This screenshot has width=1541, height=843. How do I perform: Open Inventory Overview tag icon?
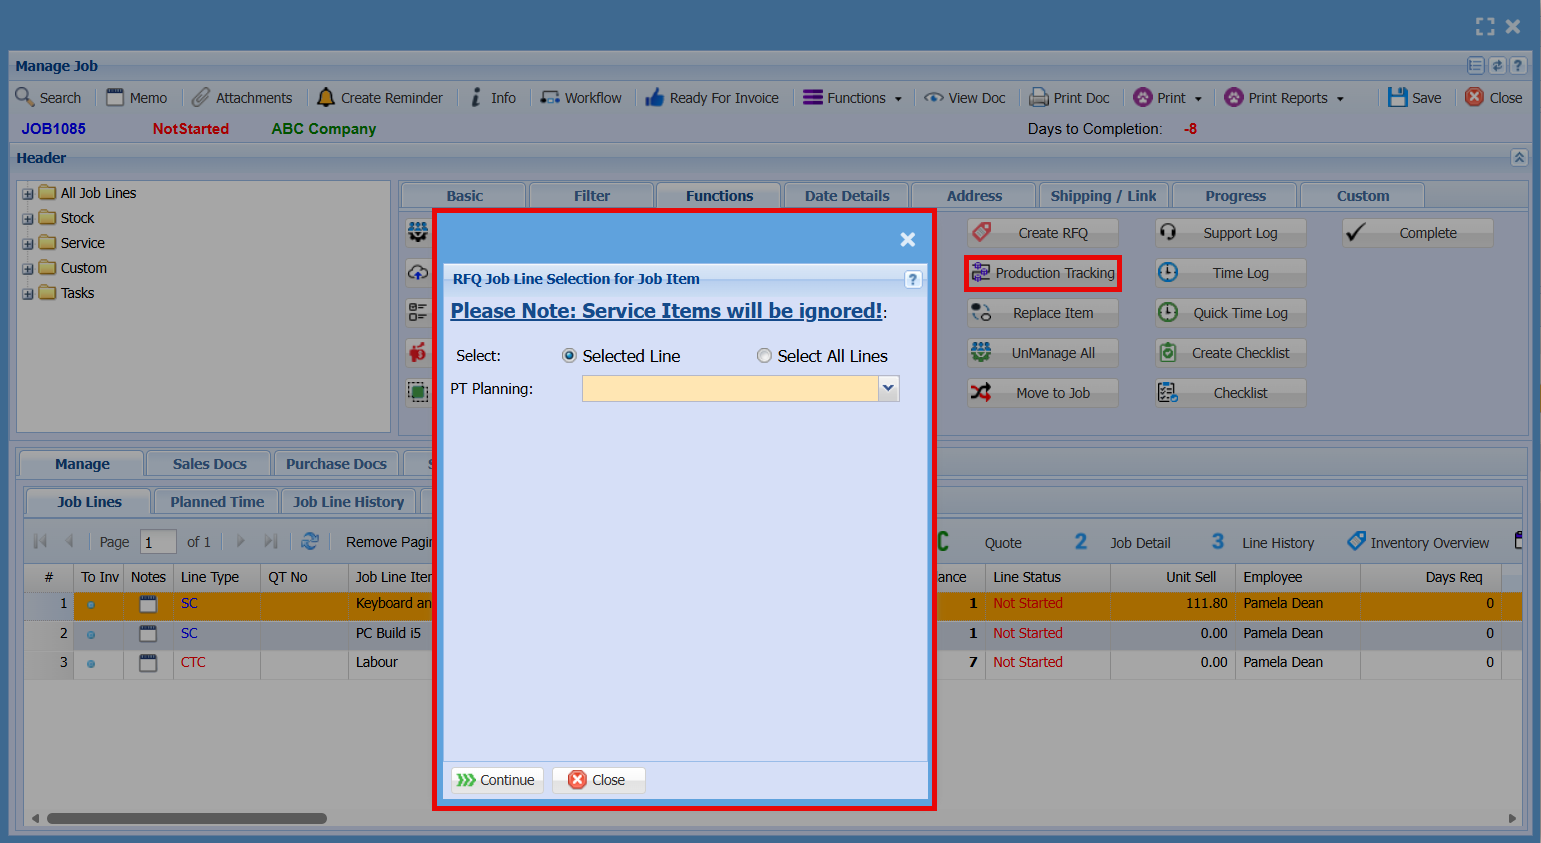click(1356, 541)
